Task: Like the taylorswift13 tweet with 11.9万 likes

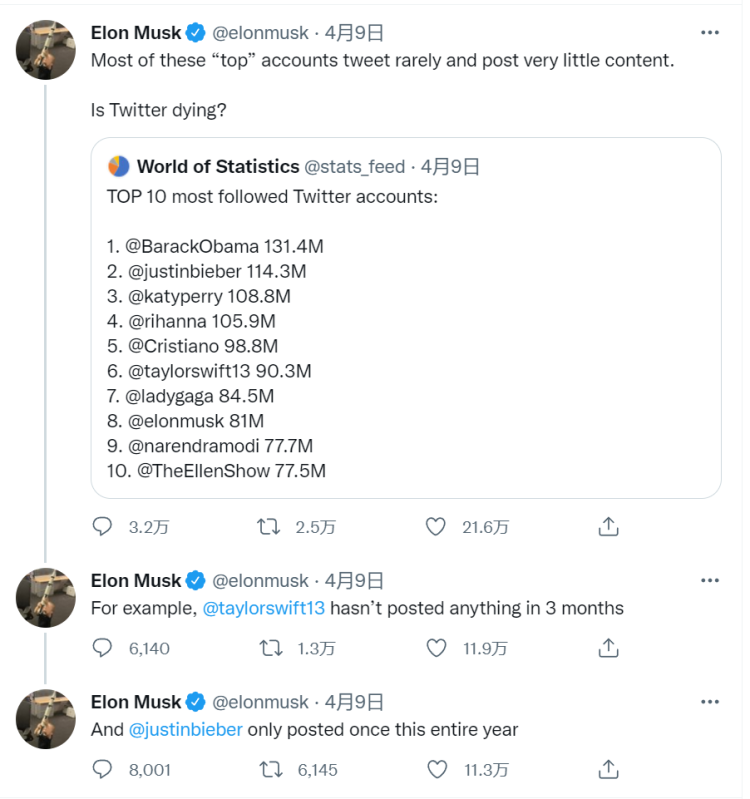Action: click(x=435, y=648)
